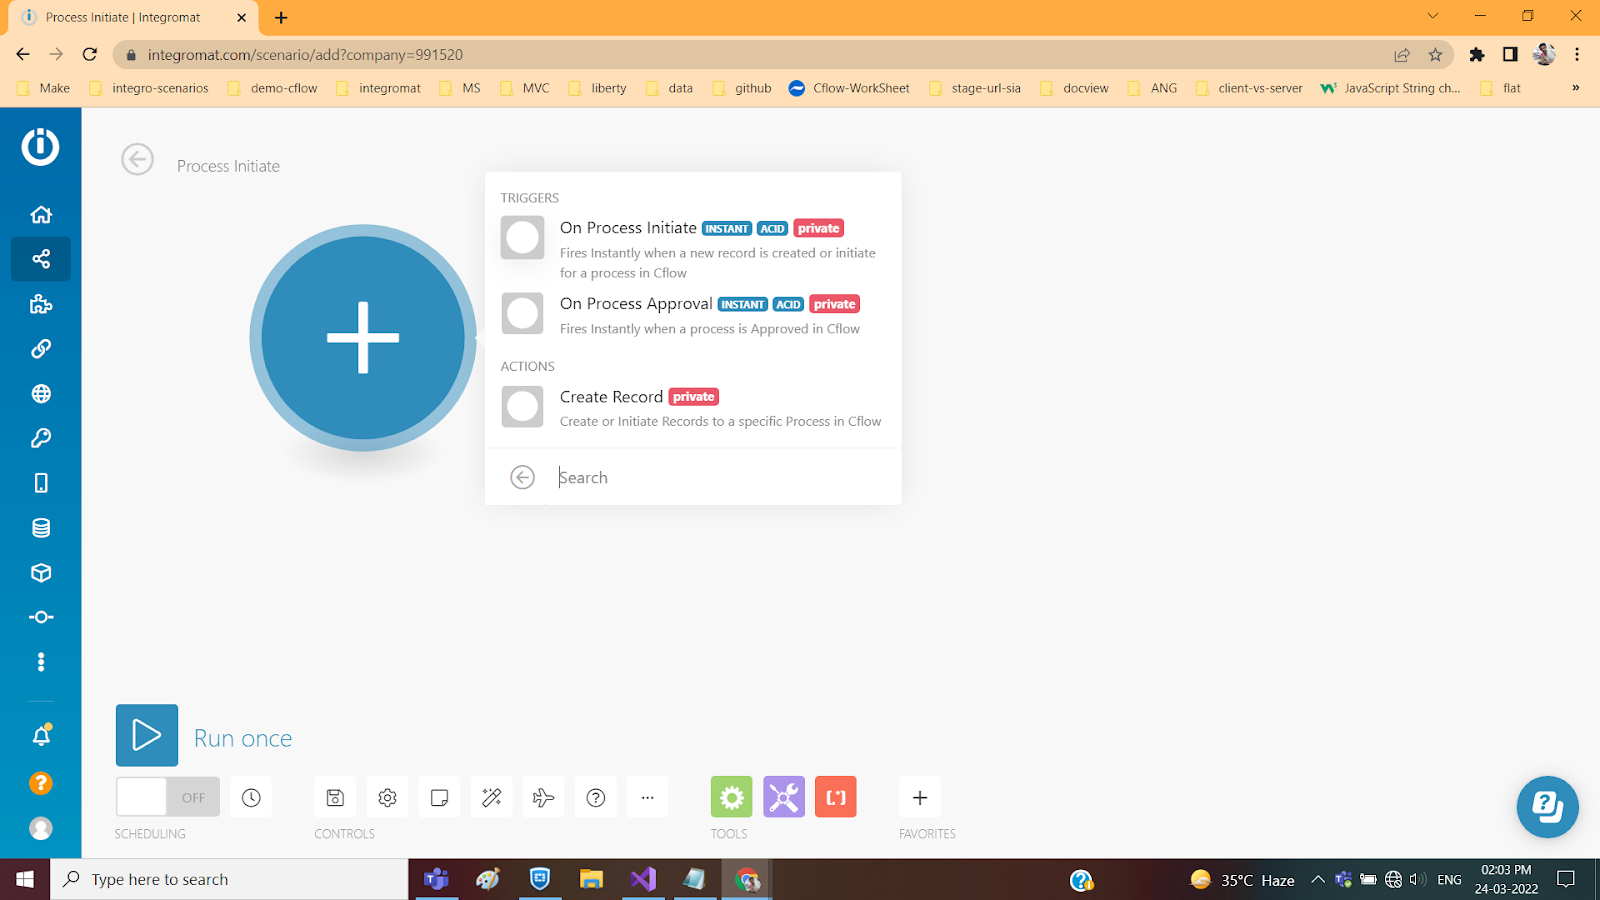Screen dimensions: 1600x900
Task: Show hidden system tray icons
Action: point(1318,879)
